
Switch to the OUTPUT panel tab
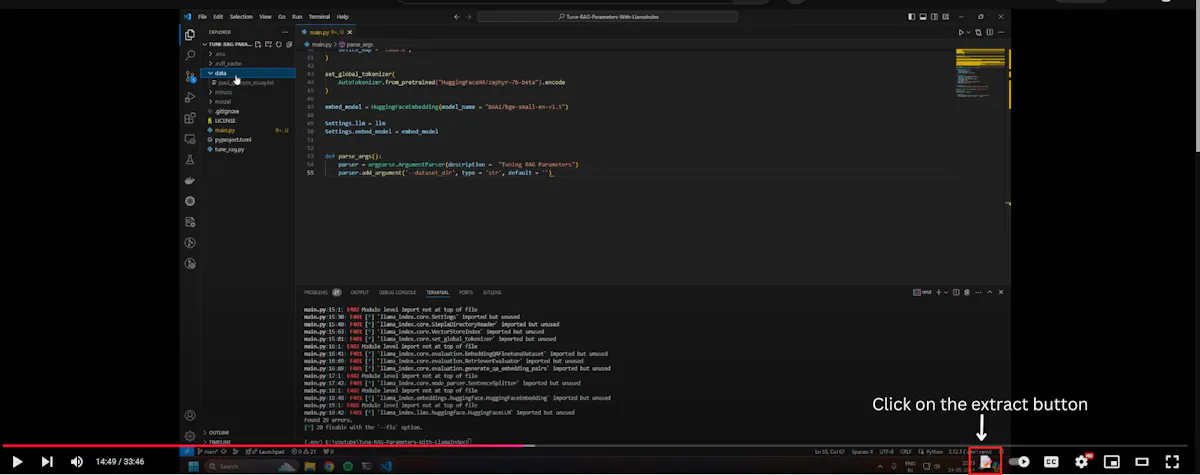tap(360, 292)
